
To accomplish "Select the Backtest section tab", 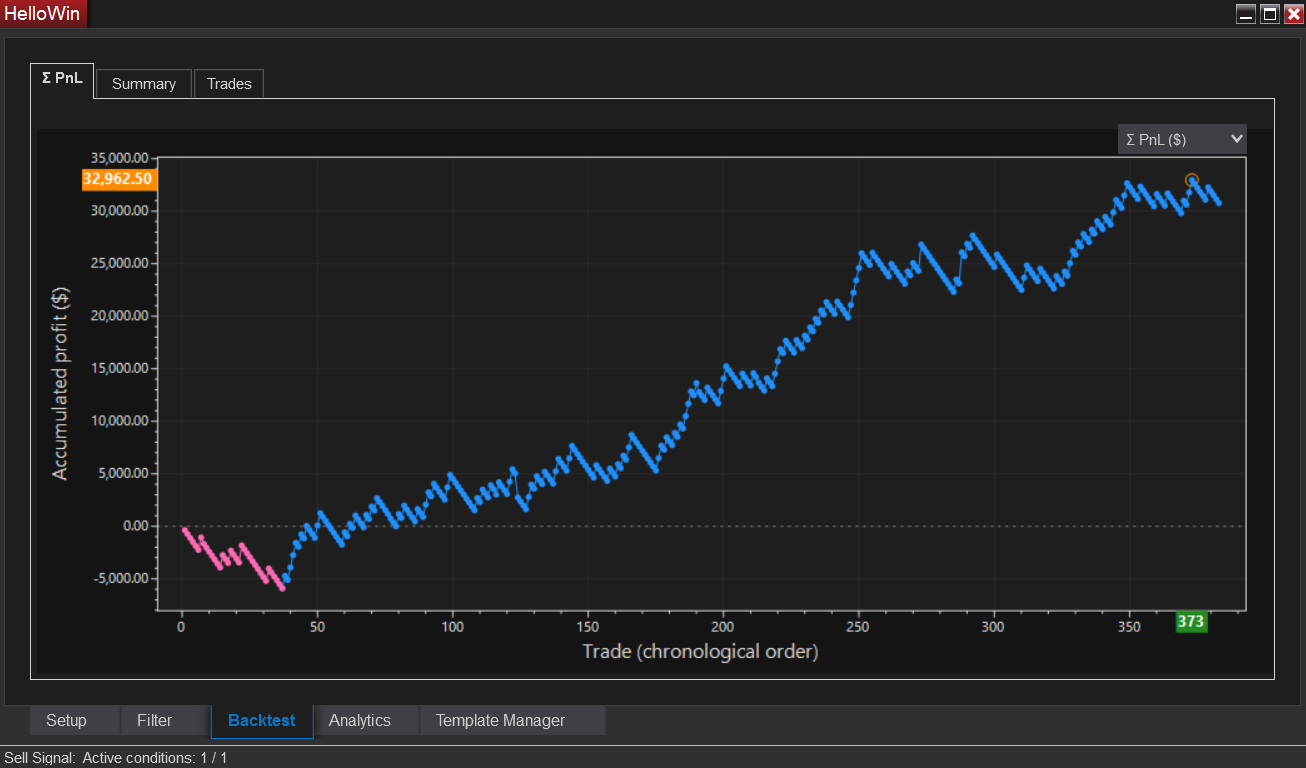I will pos(262,720).
